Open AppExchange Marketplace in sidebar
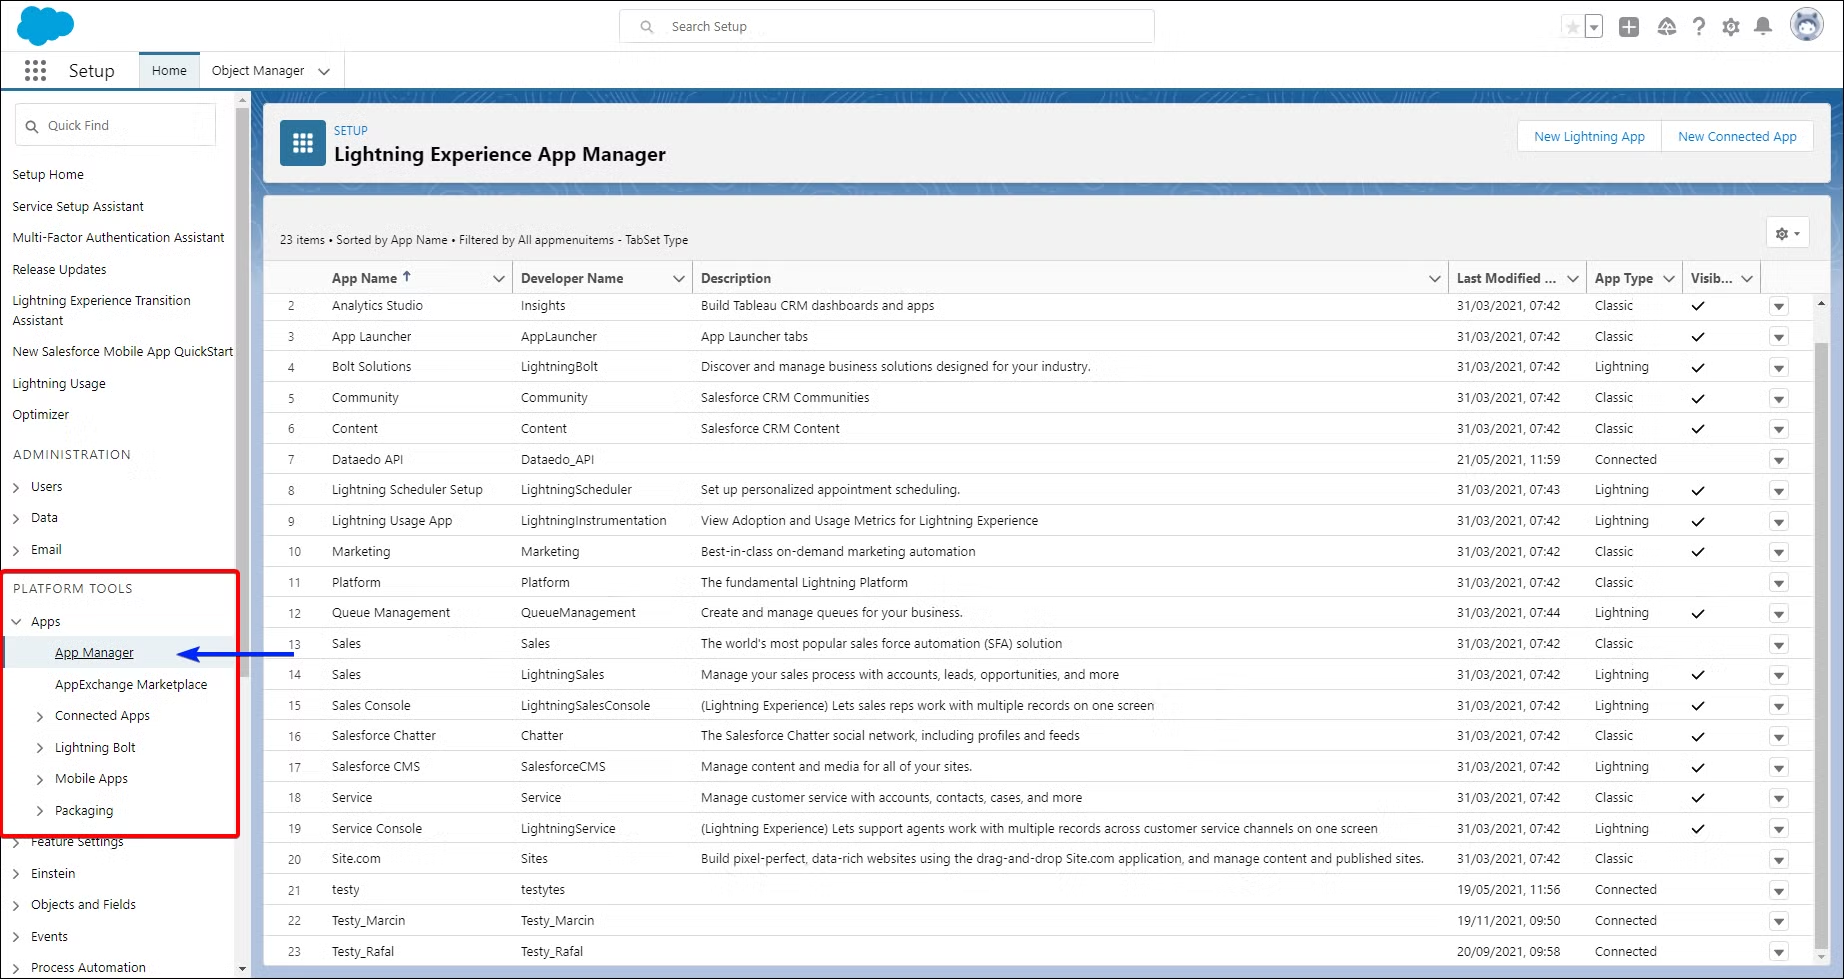This screenshot has height=979, width=1844. (131, 685)
